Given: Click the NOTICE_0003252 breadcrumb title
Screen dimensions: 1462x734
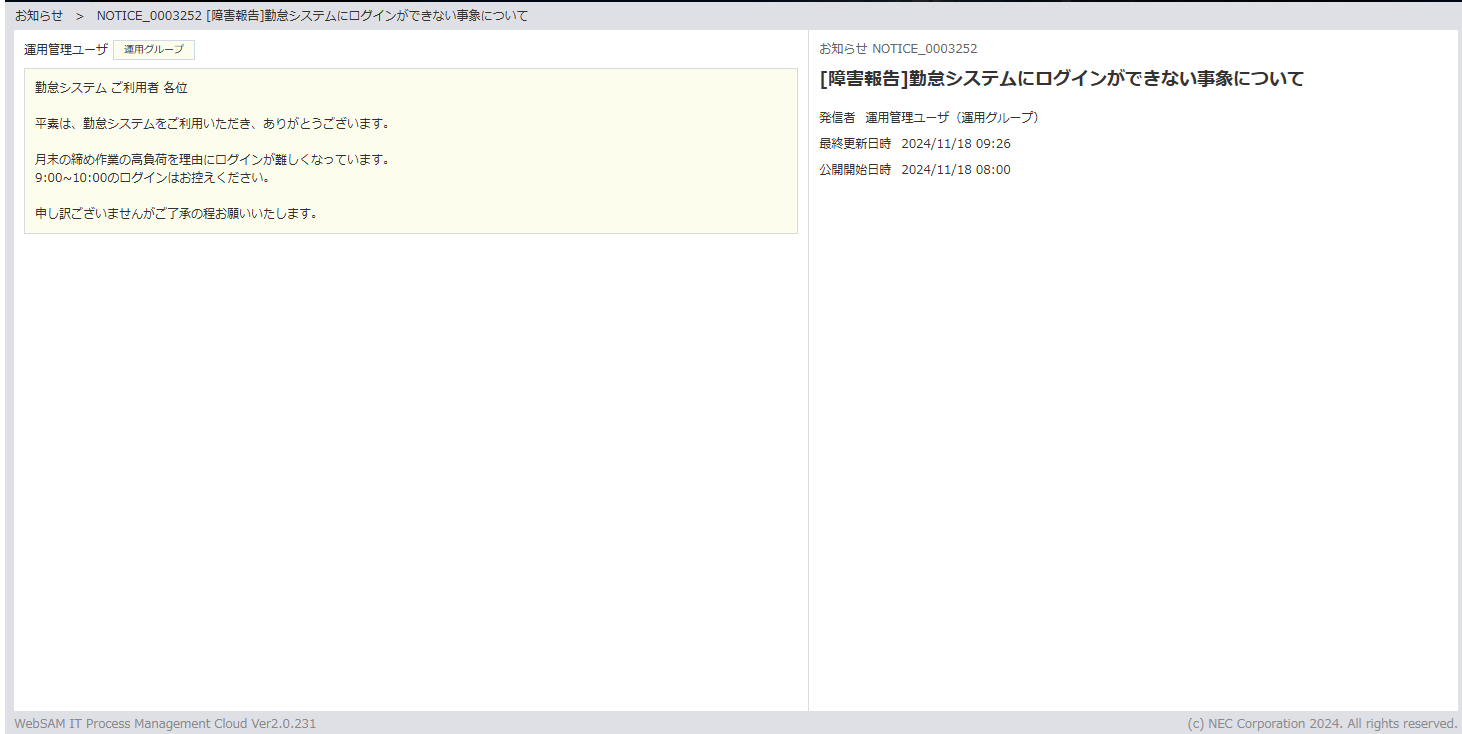Looking at the screenshot, I should 312,16.
